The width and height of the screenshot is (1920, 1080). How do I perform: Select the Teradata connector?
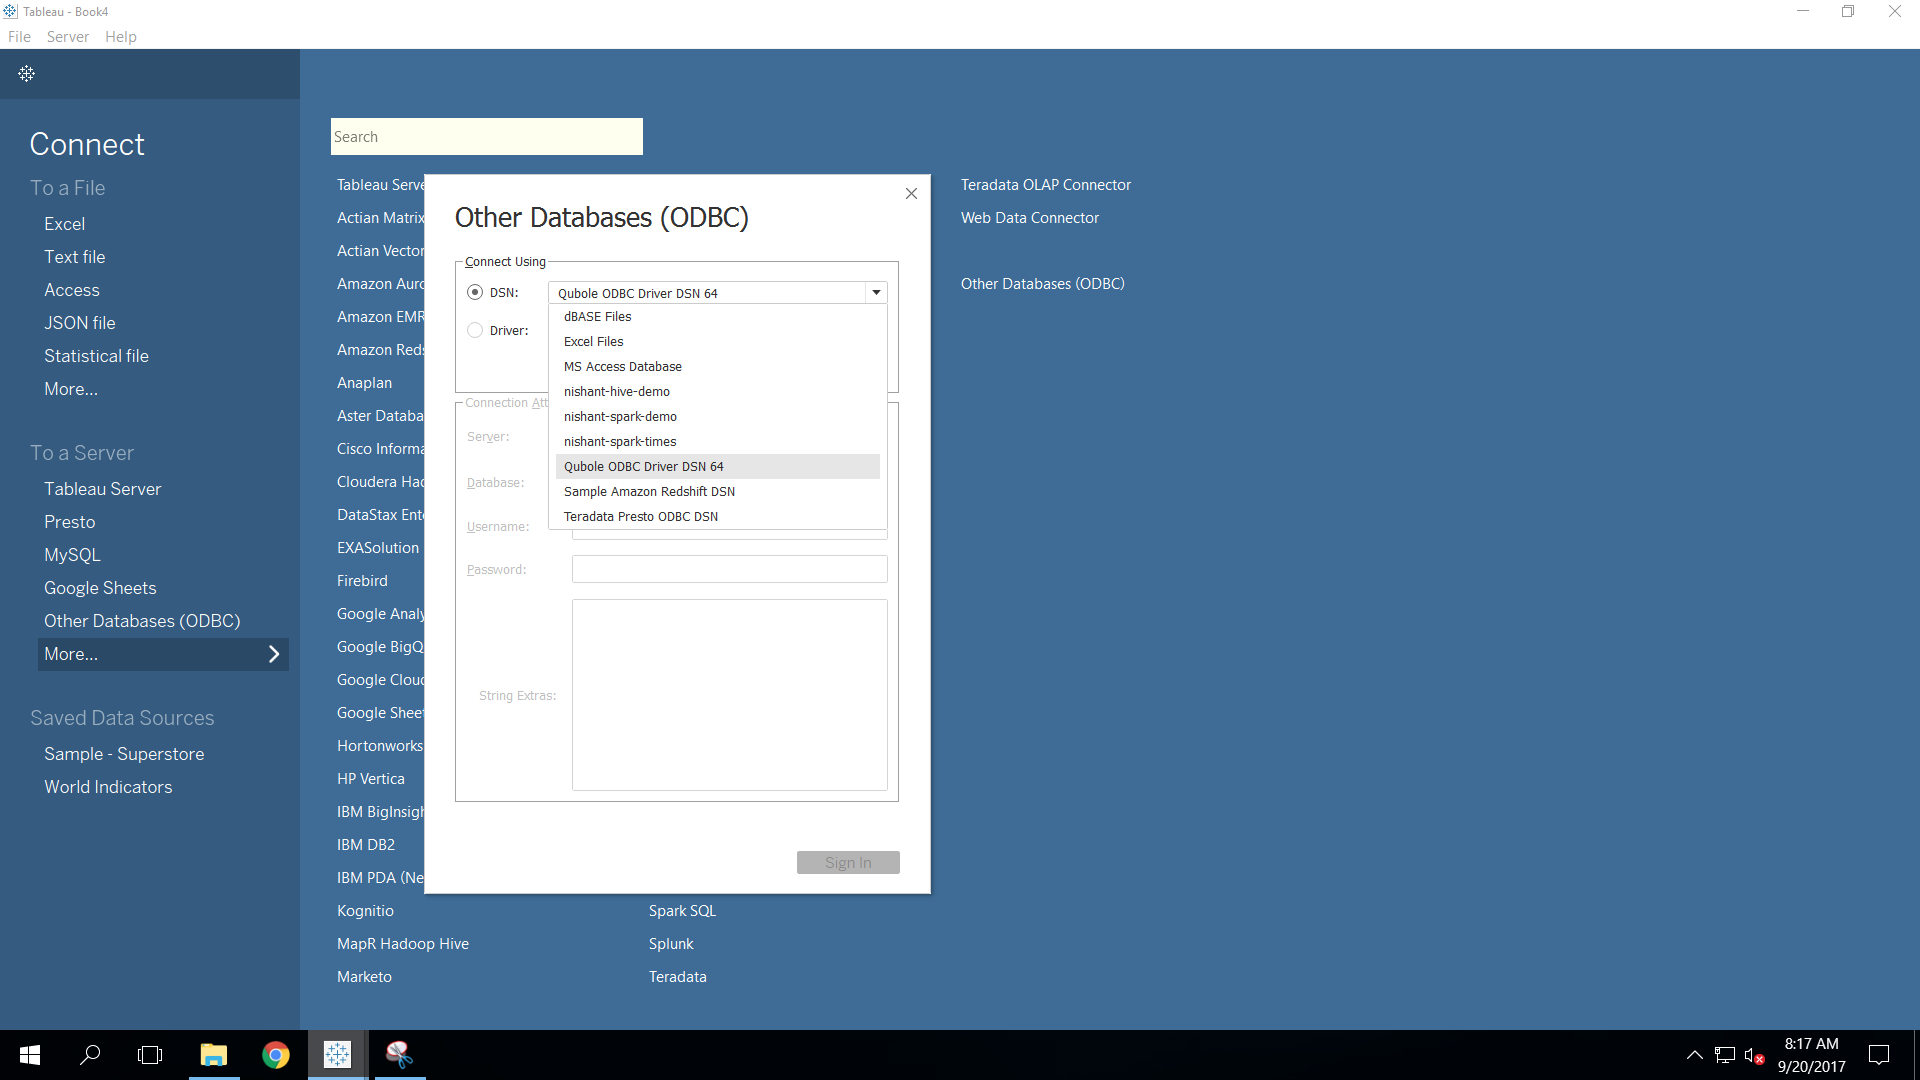click(x=678, y=977)
